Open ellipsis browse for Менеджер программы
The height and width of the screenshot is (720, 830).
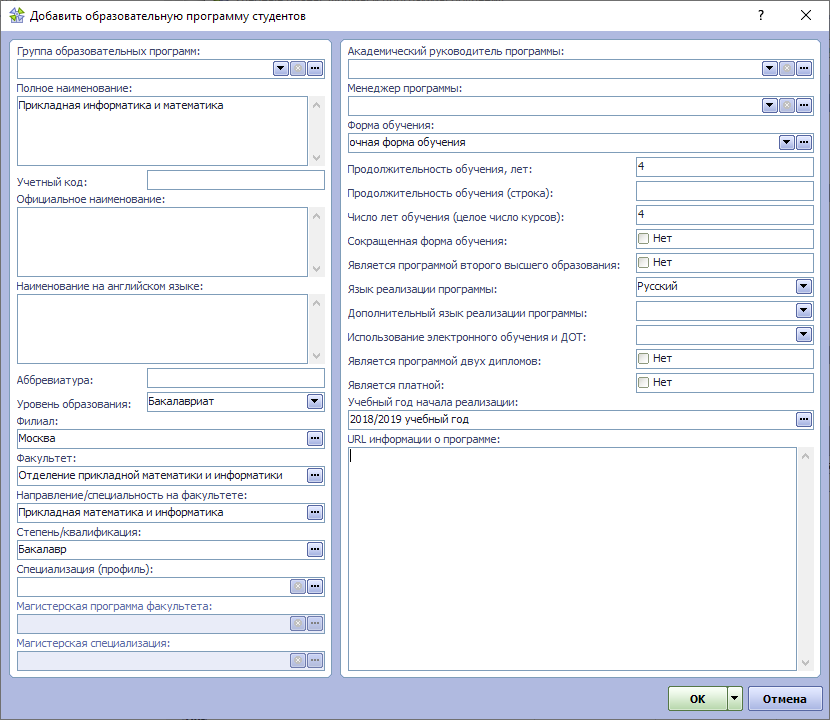(804, 105)
